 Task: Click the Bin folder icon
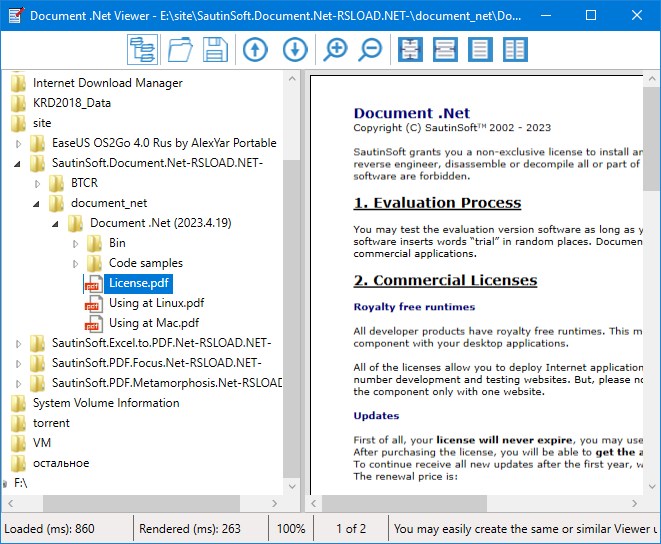click(94, 243)
